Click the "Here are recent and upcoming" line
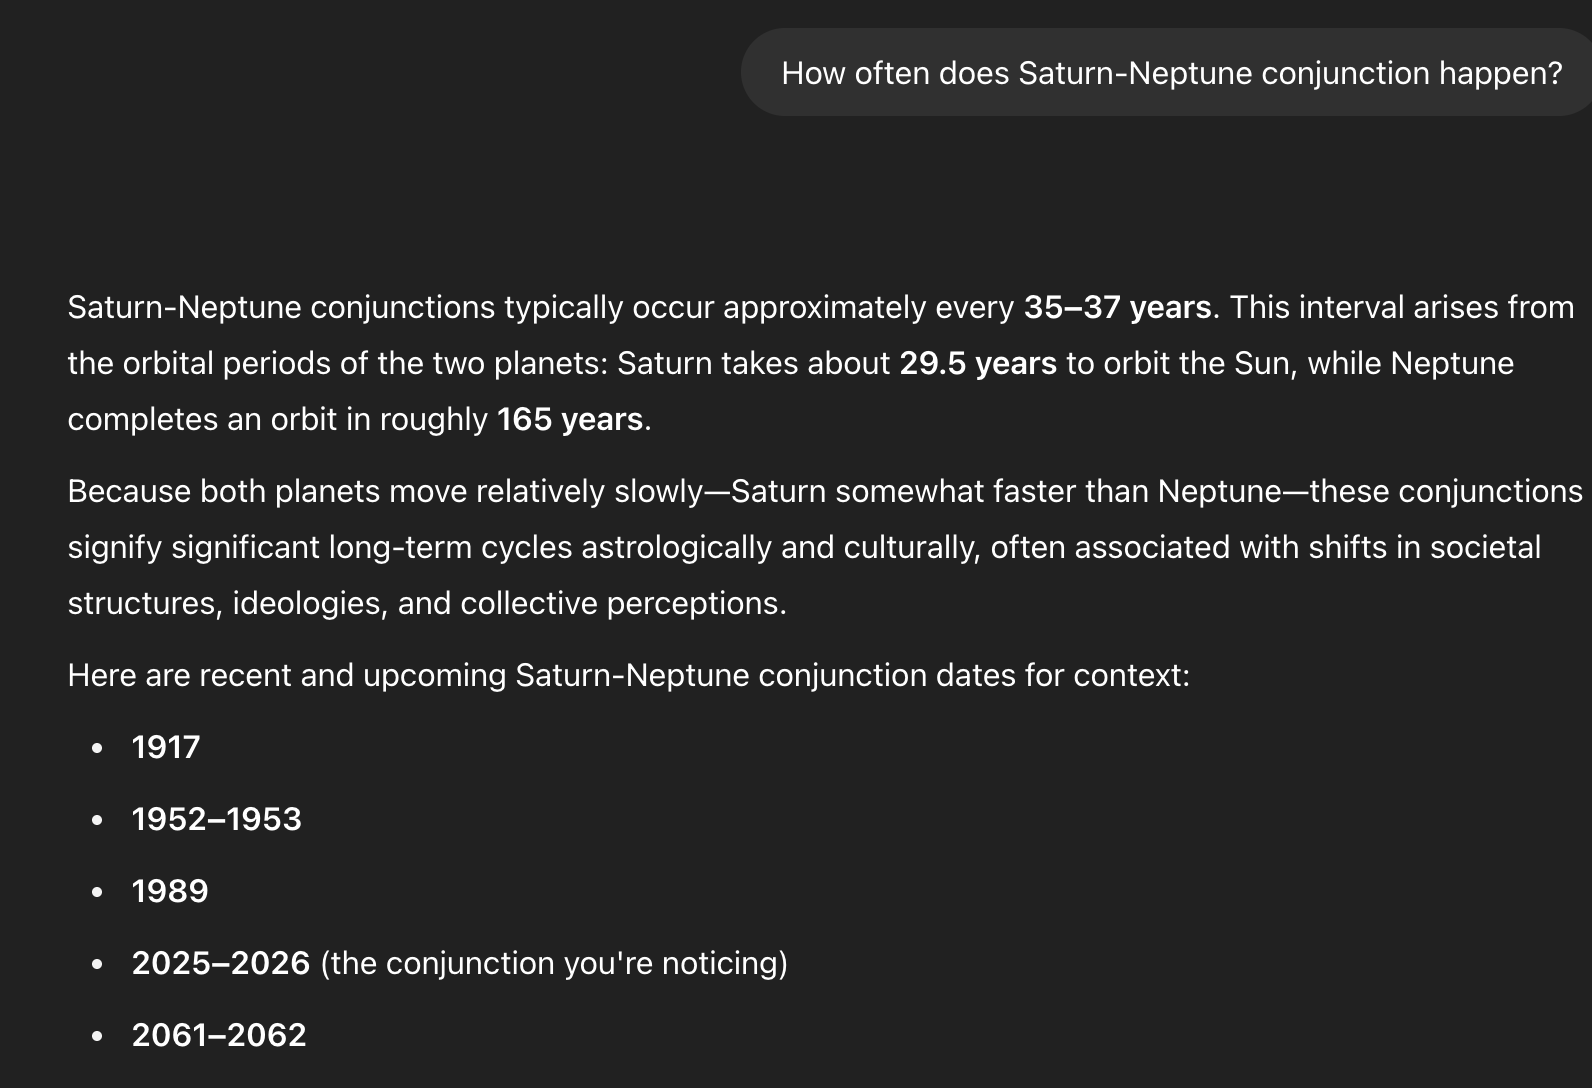1592x1088 pixels. point(628,675)
